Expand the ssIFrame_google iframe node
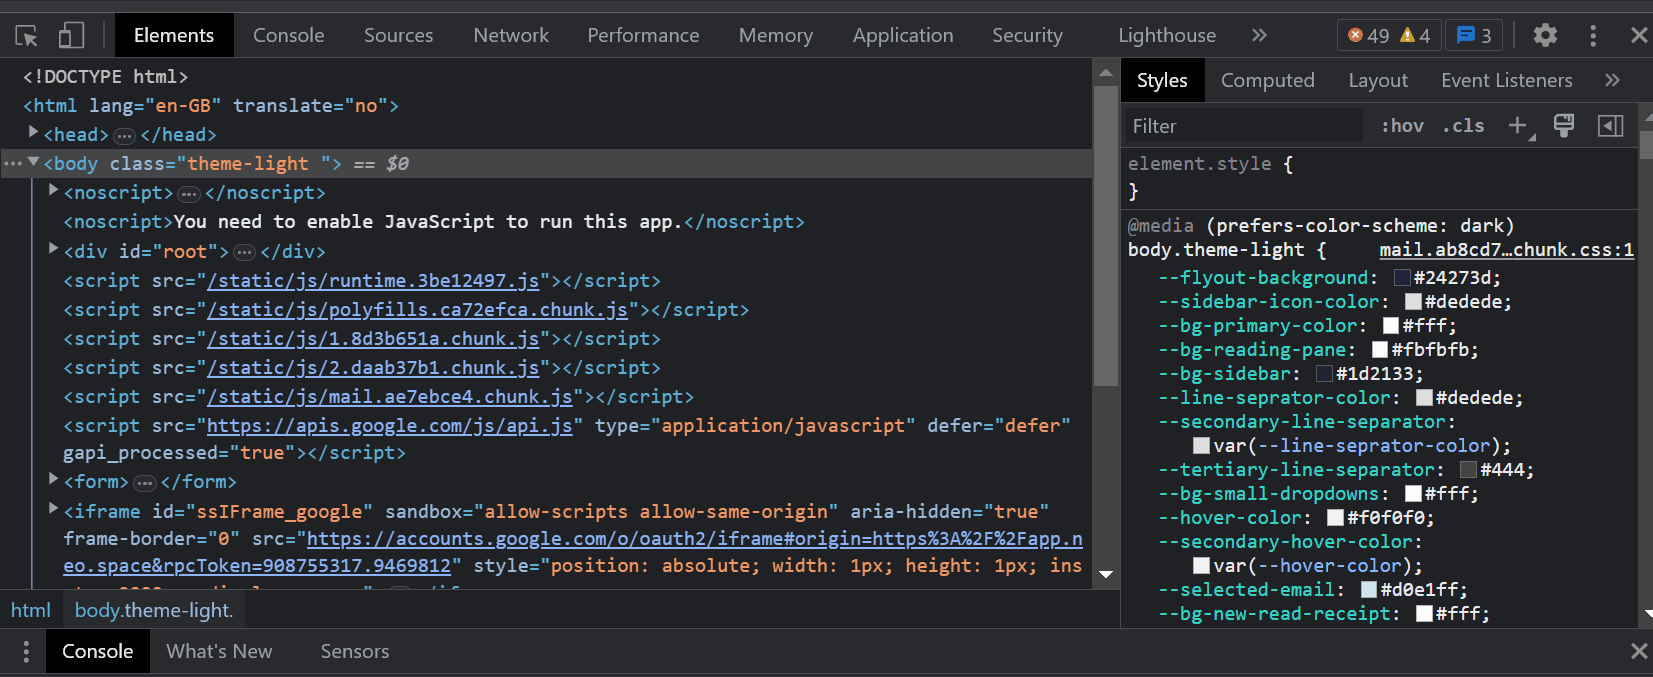Image resolution: width=1653 pixels, height=677 pixels. pos(53,509)
